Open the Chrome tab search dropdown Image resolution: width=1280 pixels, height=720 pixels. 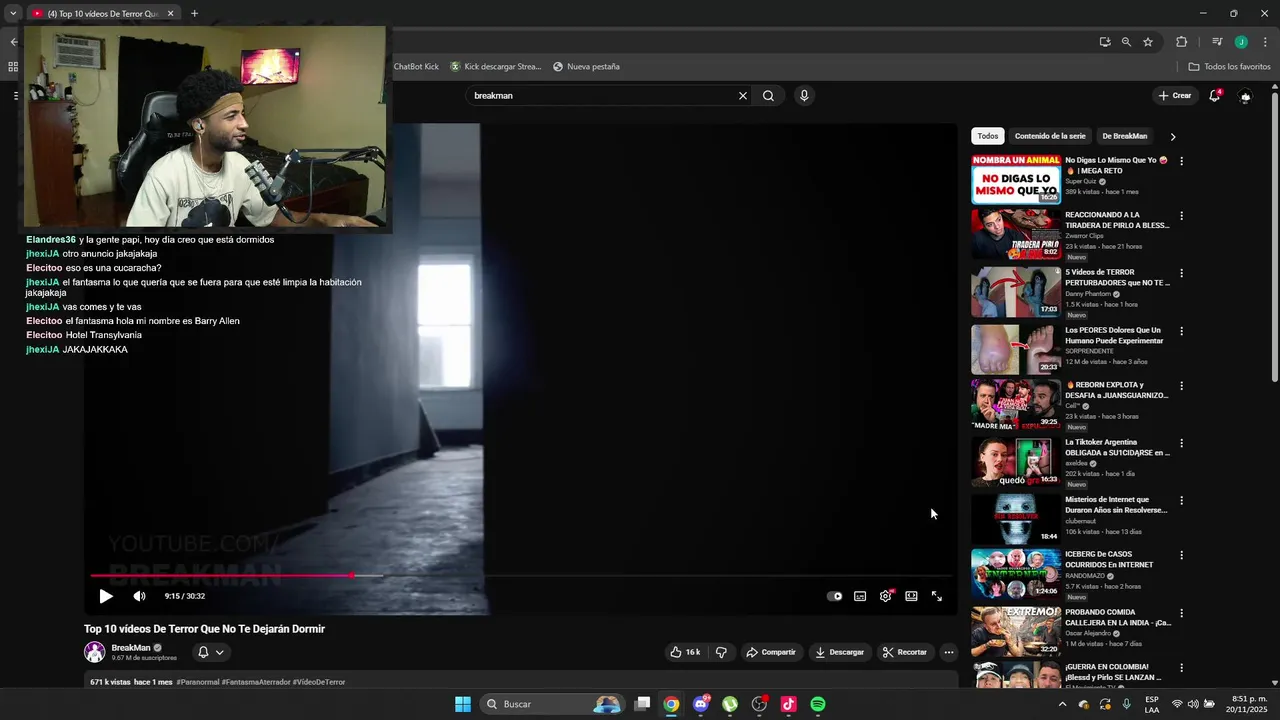13,13
